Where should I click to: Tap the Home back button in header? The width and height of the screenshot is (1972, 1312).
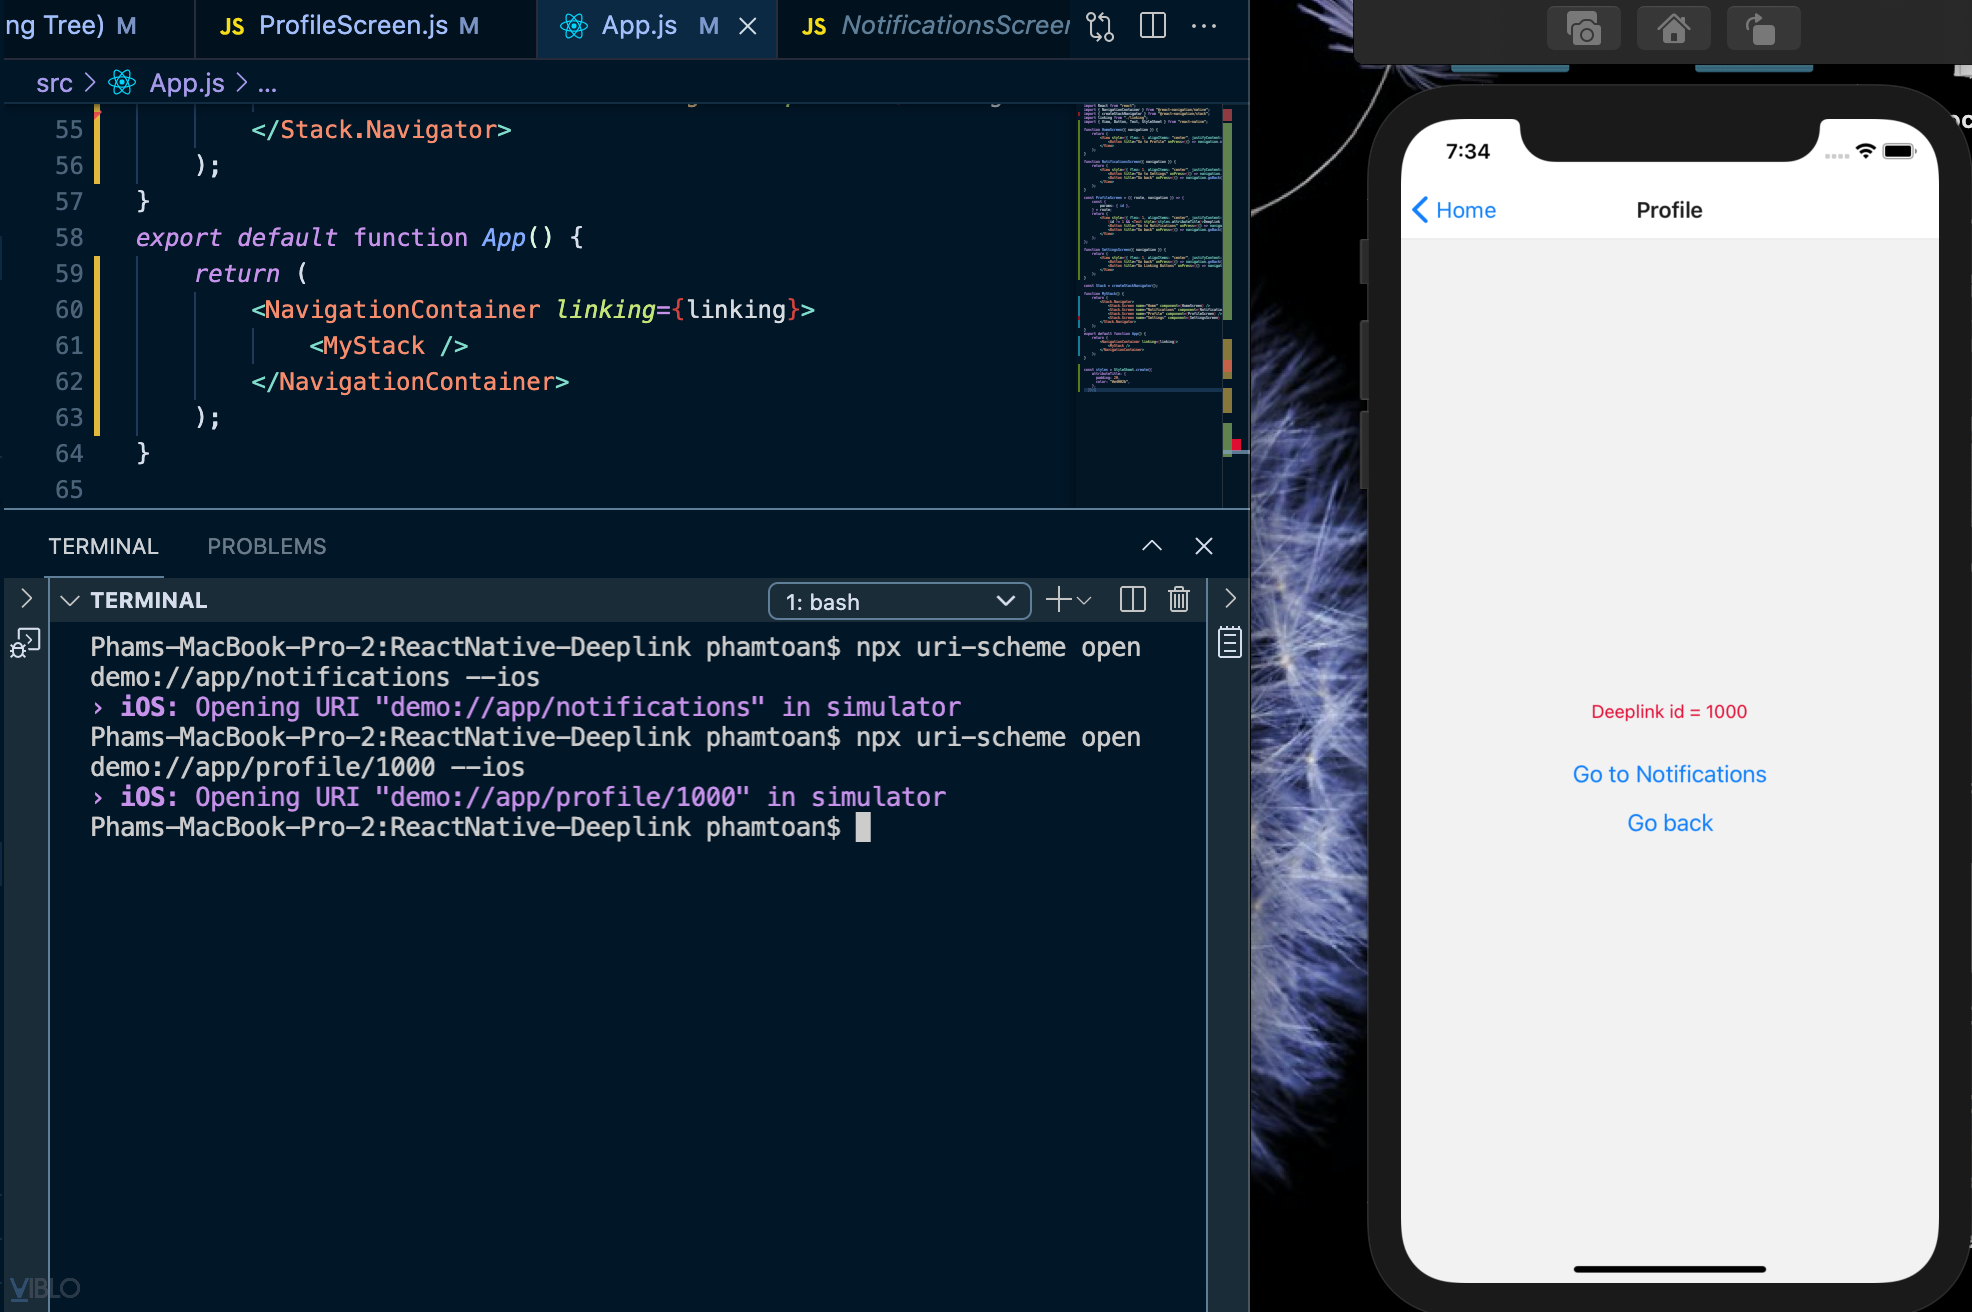click(x=1453, y=210)
